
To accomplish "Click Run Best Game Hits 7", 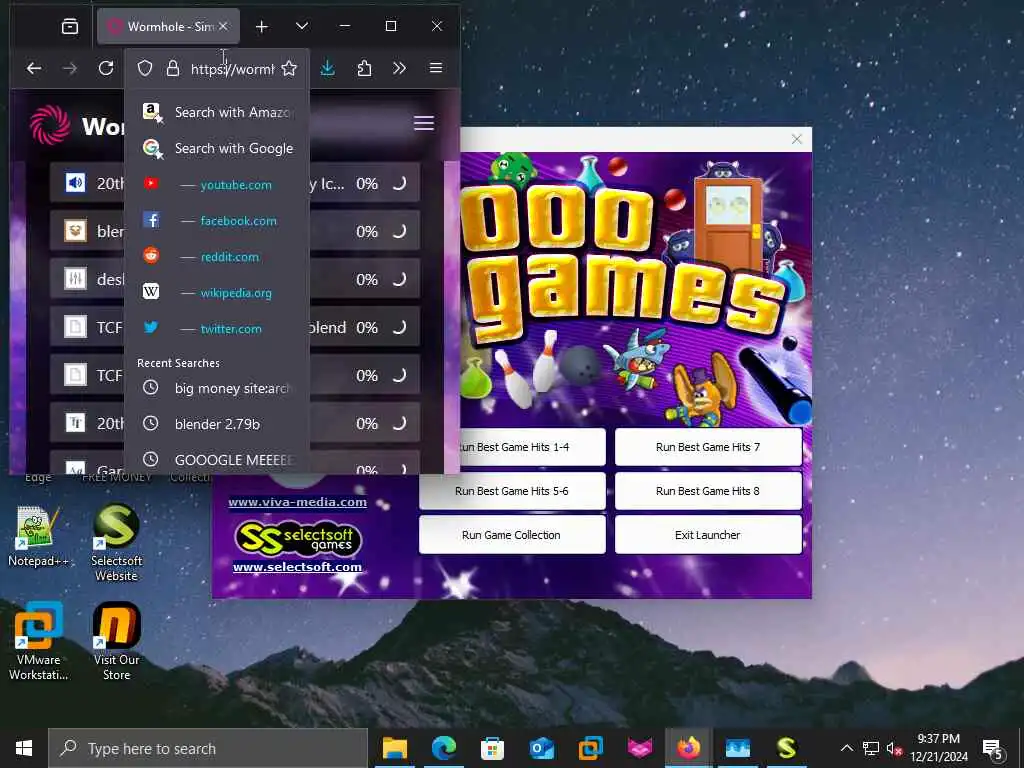I will coord(708,447).
